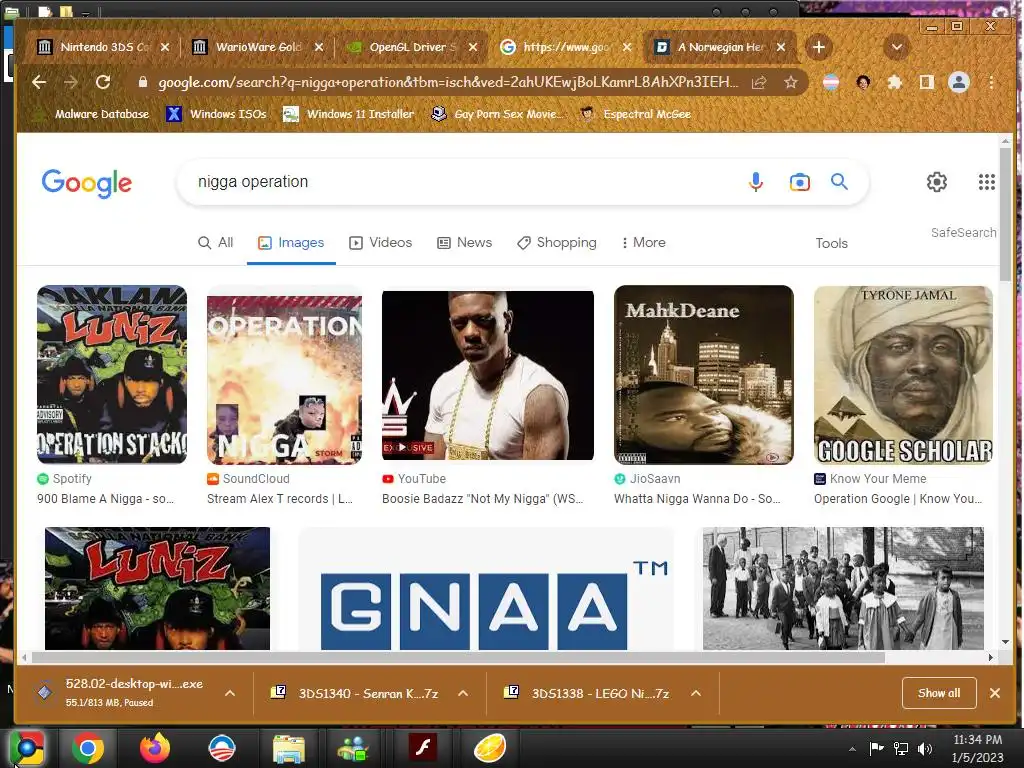This screenshot has width=1024, height=768.
Task: Switch to the All results tab
Action: 216,242
